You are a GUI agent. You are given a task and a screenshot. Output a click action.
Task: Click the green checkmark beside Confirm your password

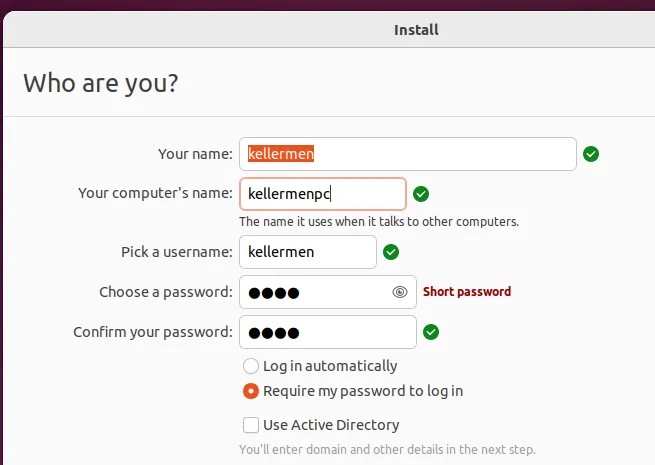tap(431, 332)
